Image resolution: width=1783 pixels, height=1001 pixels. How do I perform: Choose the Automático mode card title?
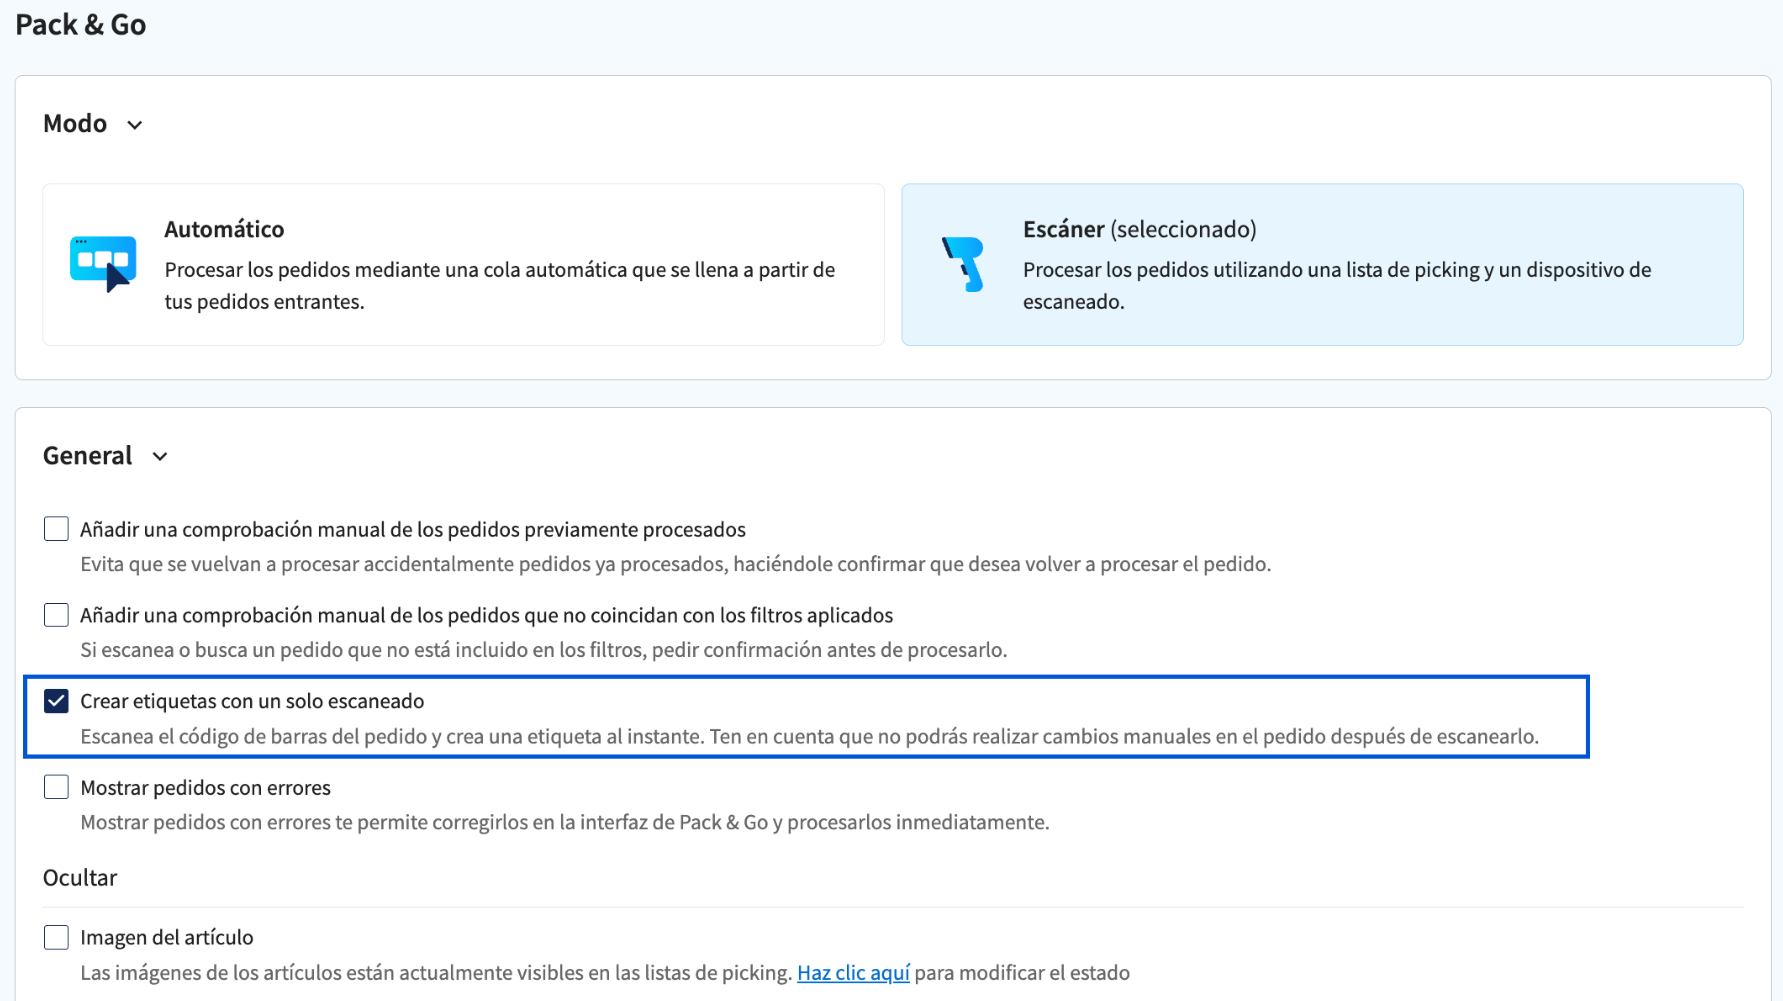coord(224,229)
